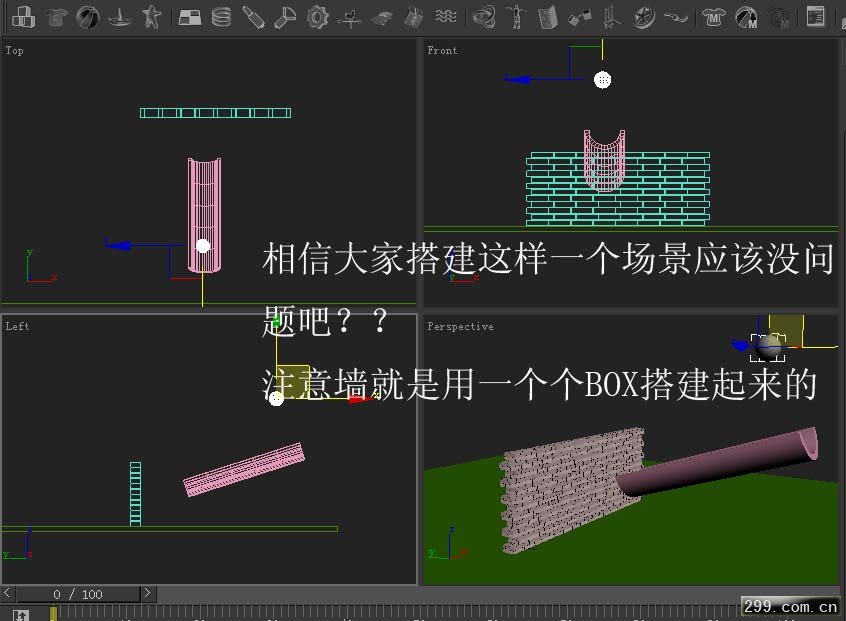Click the time slider left arrow button
The image size is (846, 621).
(9, 594)
